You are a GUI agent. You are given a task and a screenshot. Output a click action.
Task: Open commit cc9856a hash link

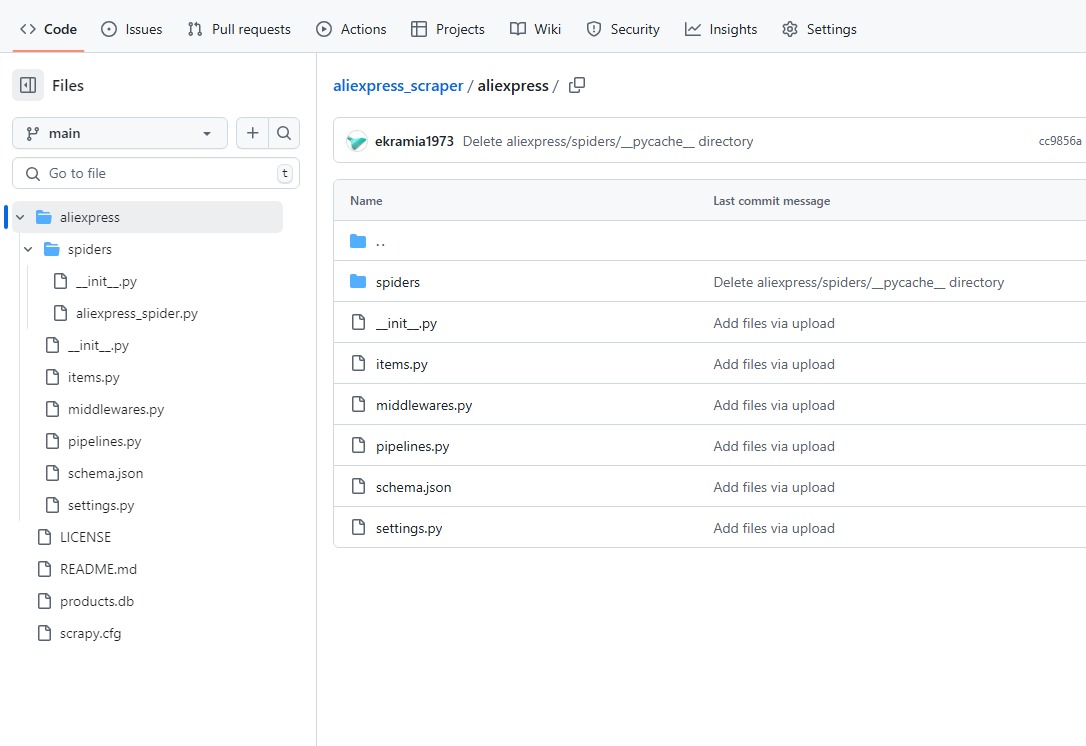tap(1059, 141)
